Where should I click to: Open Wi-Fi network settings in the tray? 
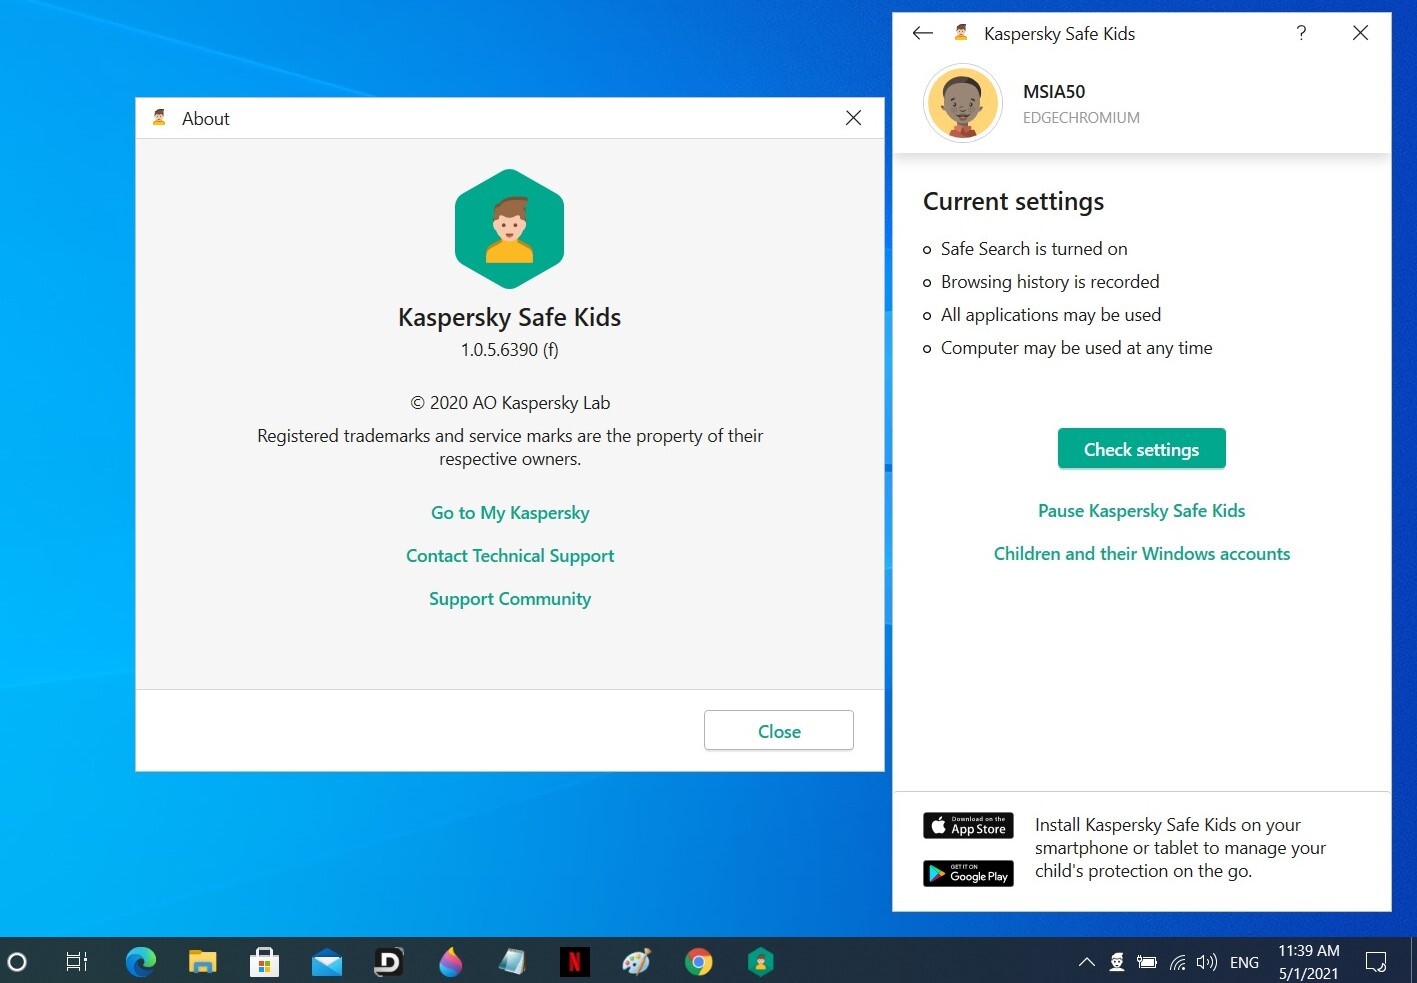tap(1178, 963)
